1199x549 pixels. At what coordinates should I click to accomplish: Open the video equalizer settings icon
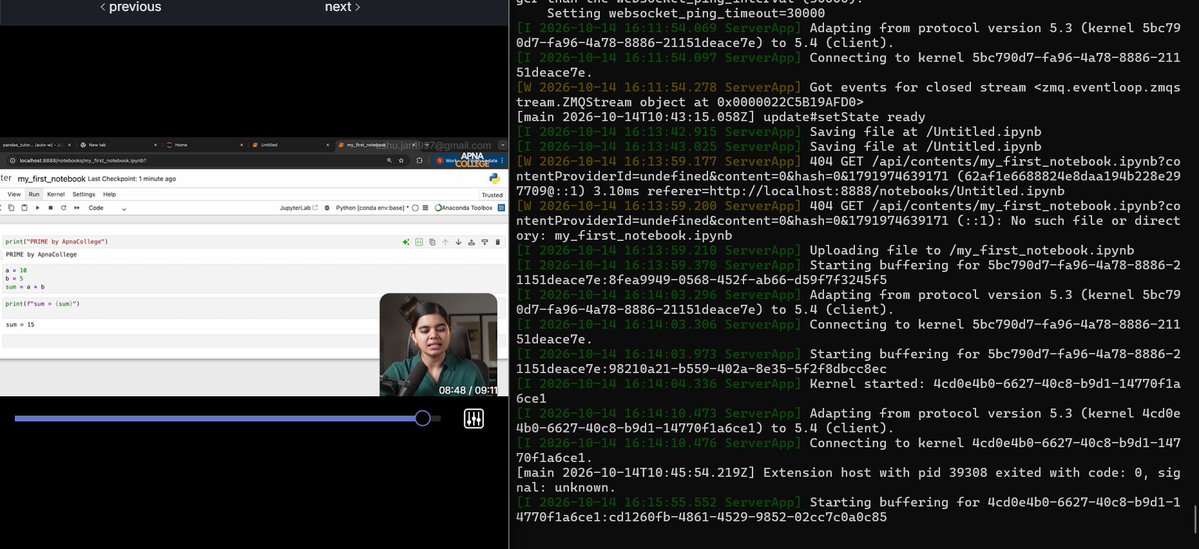click(474, 418)
